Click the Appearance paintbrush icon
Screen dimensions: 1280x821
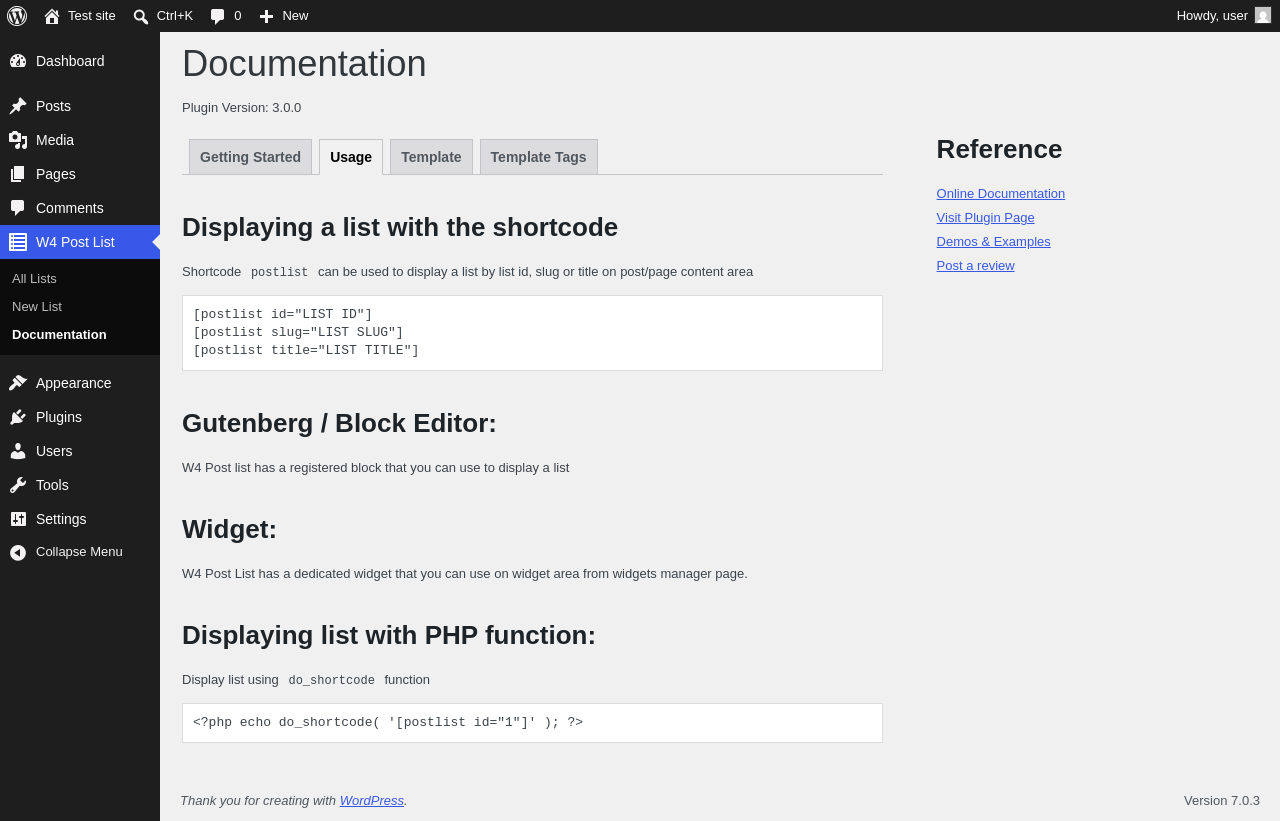point(18,383)
